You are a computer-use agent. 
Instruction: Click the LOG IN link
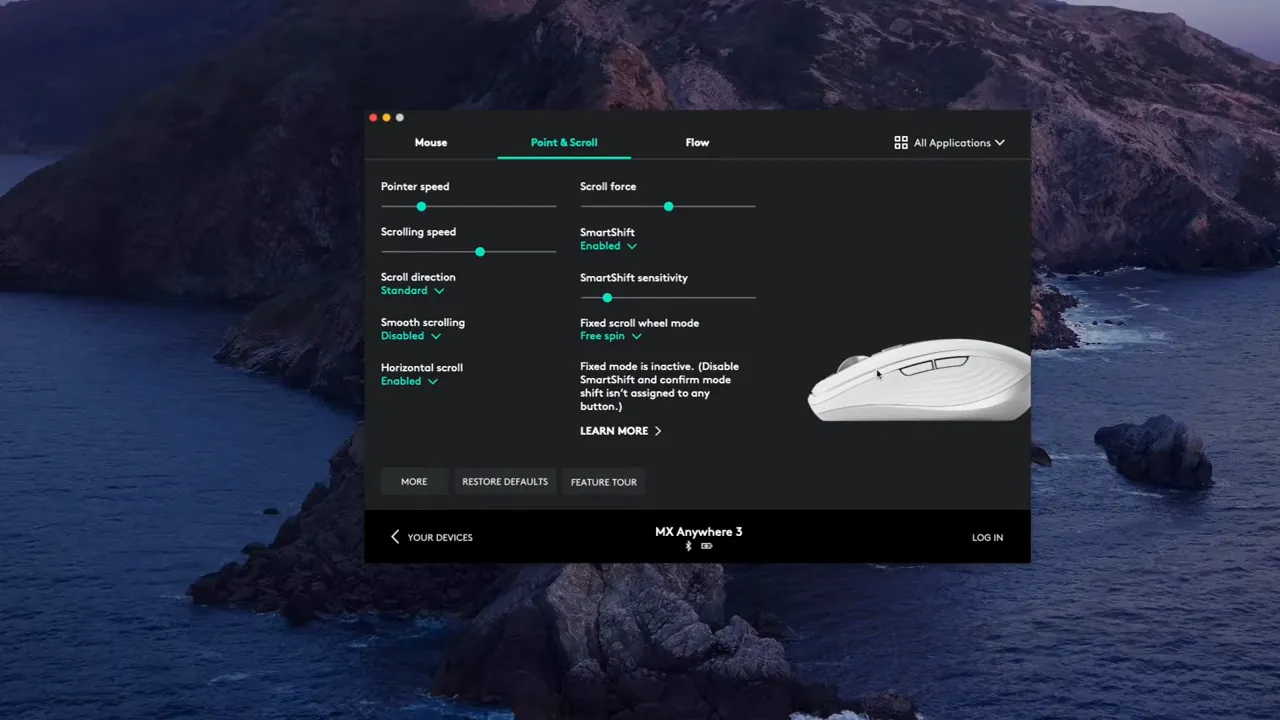point(987,538)
